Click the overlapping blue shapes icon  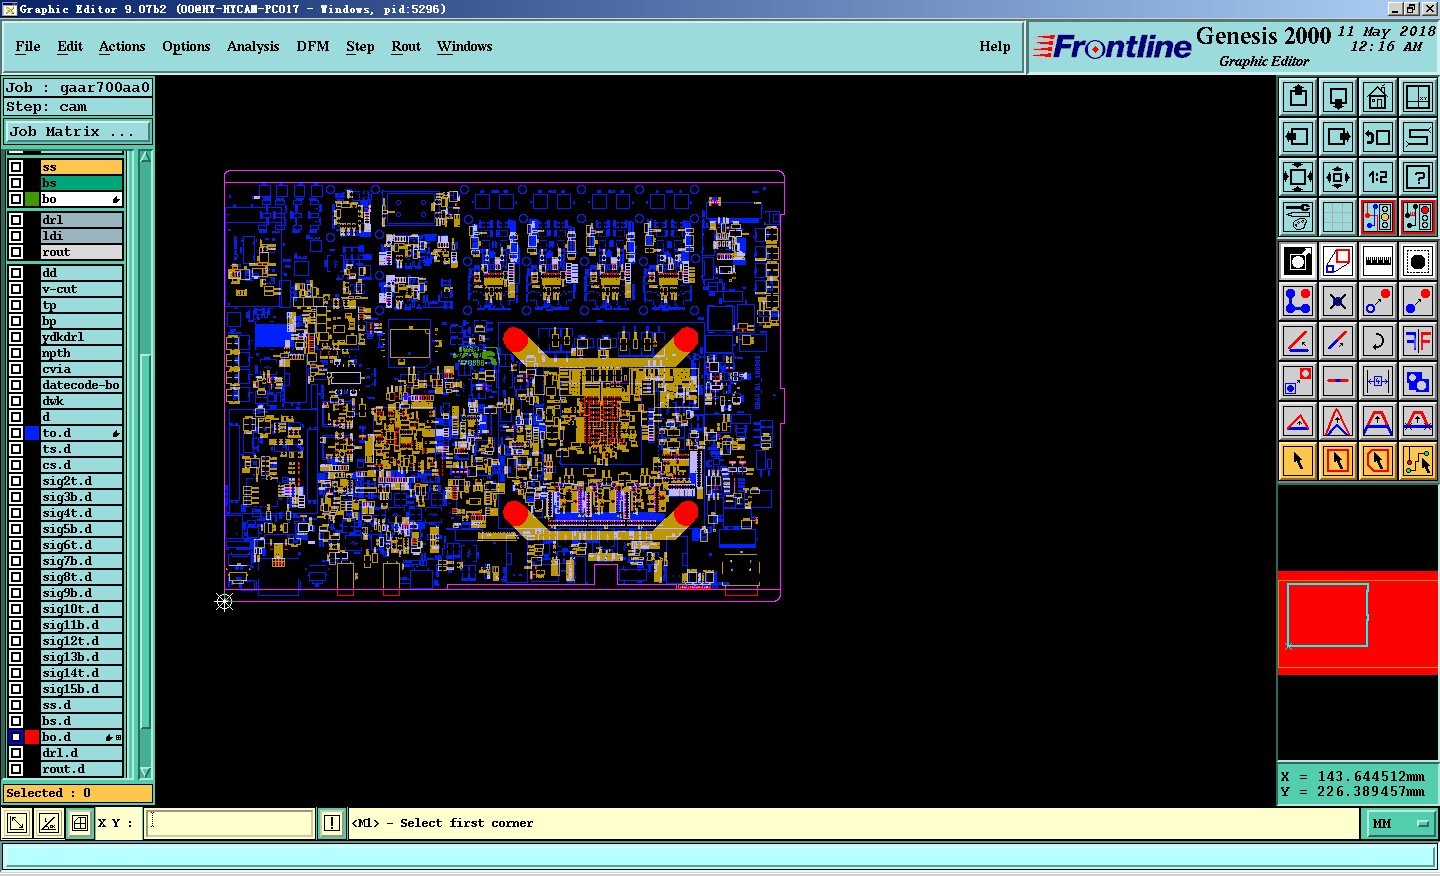pyautogui.click(x=1418, y=381)
